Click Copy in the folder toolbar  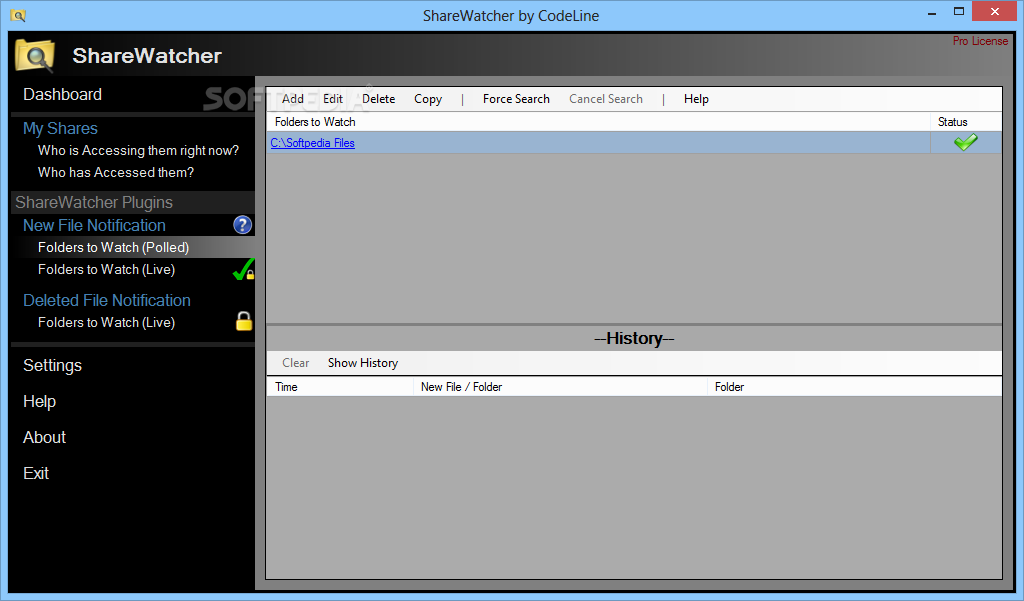(x=428, y=99)
